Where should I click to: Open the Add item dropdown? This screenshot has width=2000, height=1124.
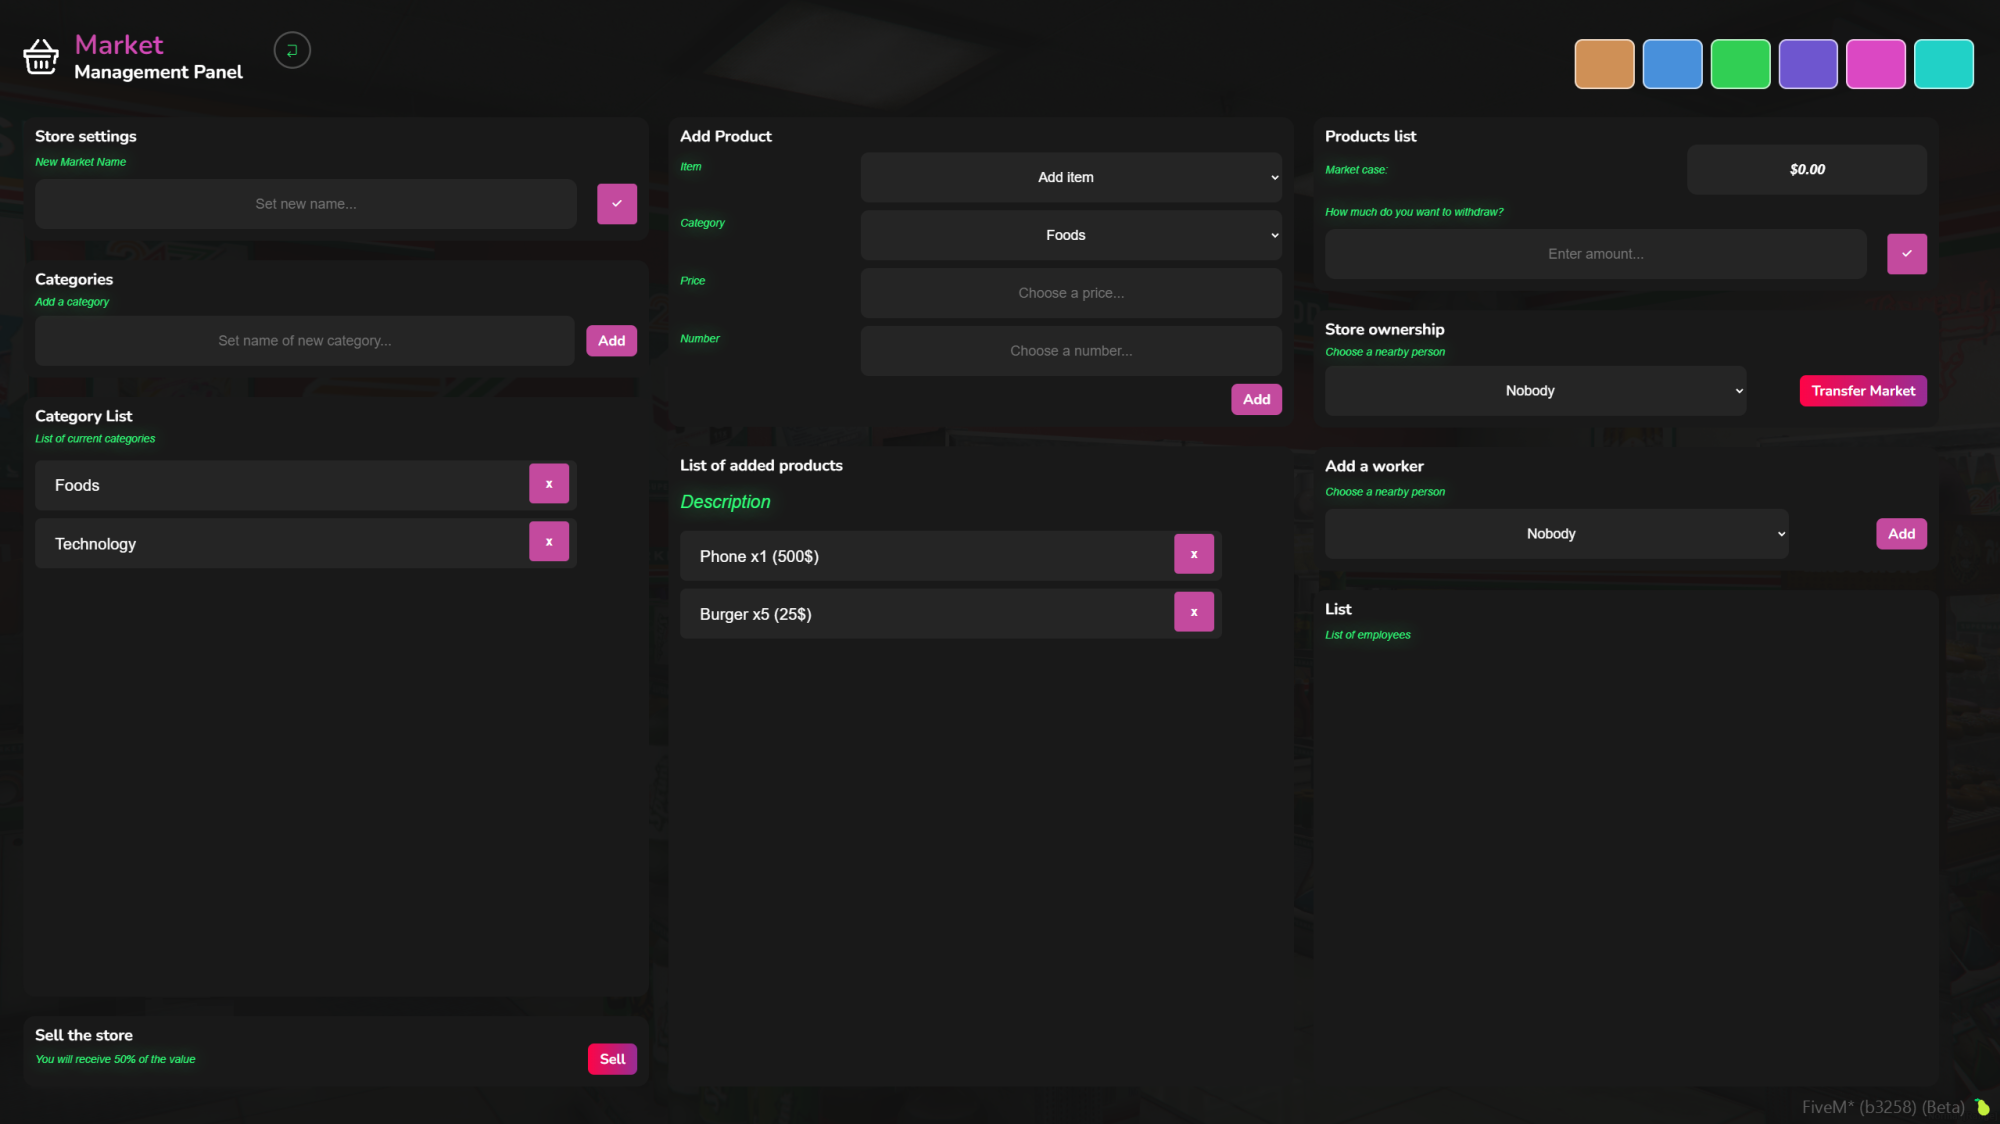(x=1071, y=177)
